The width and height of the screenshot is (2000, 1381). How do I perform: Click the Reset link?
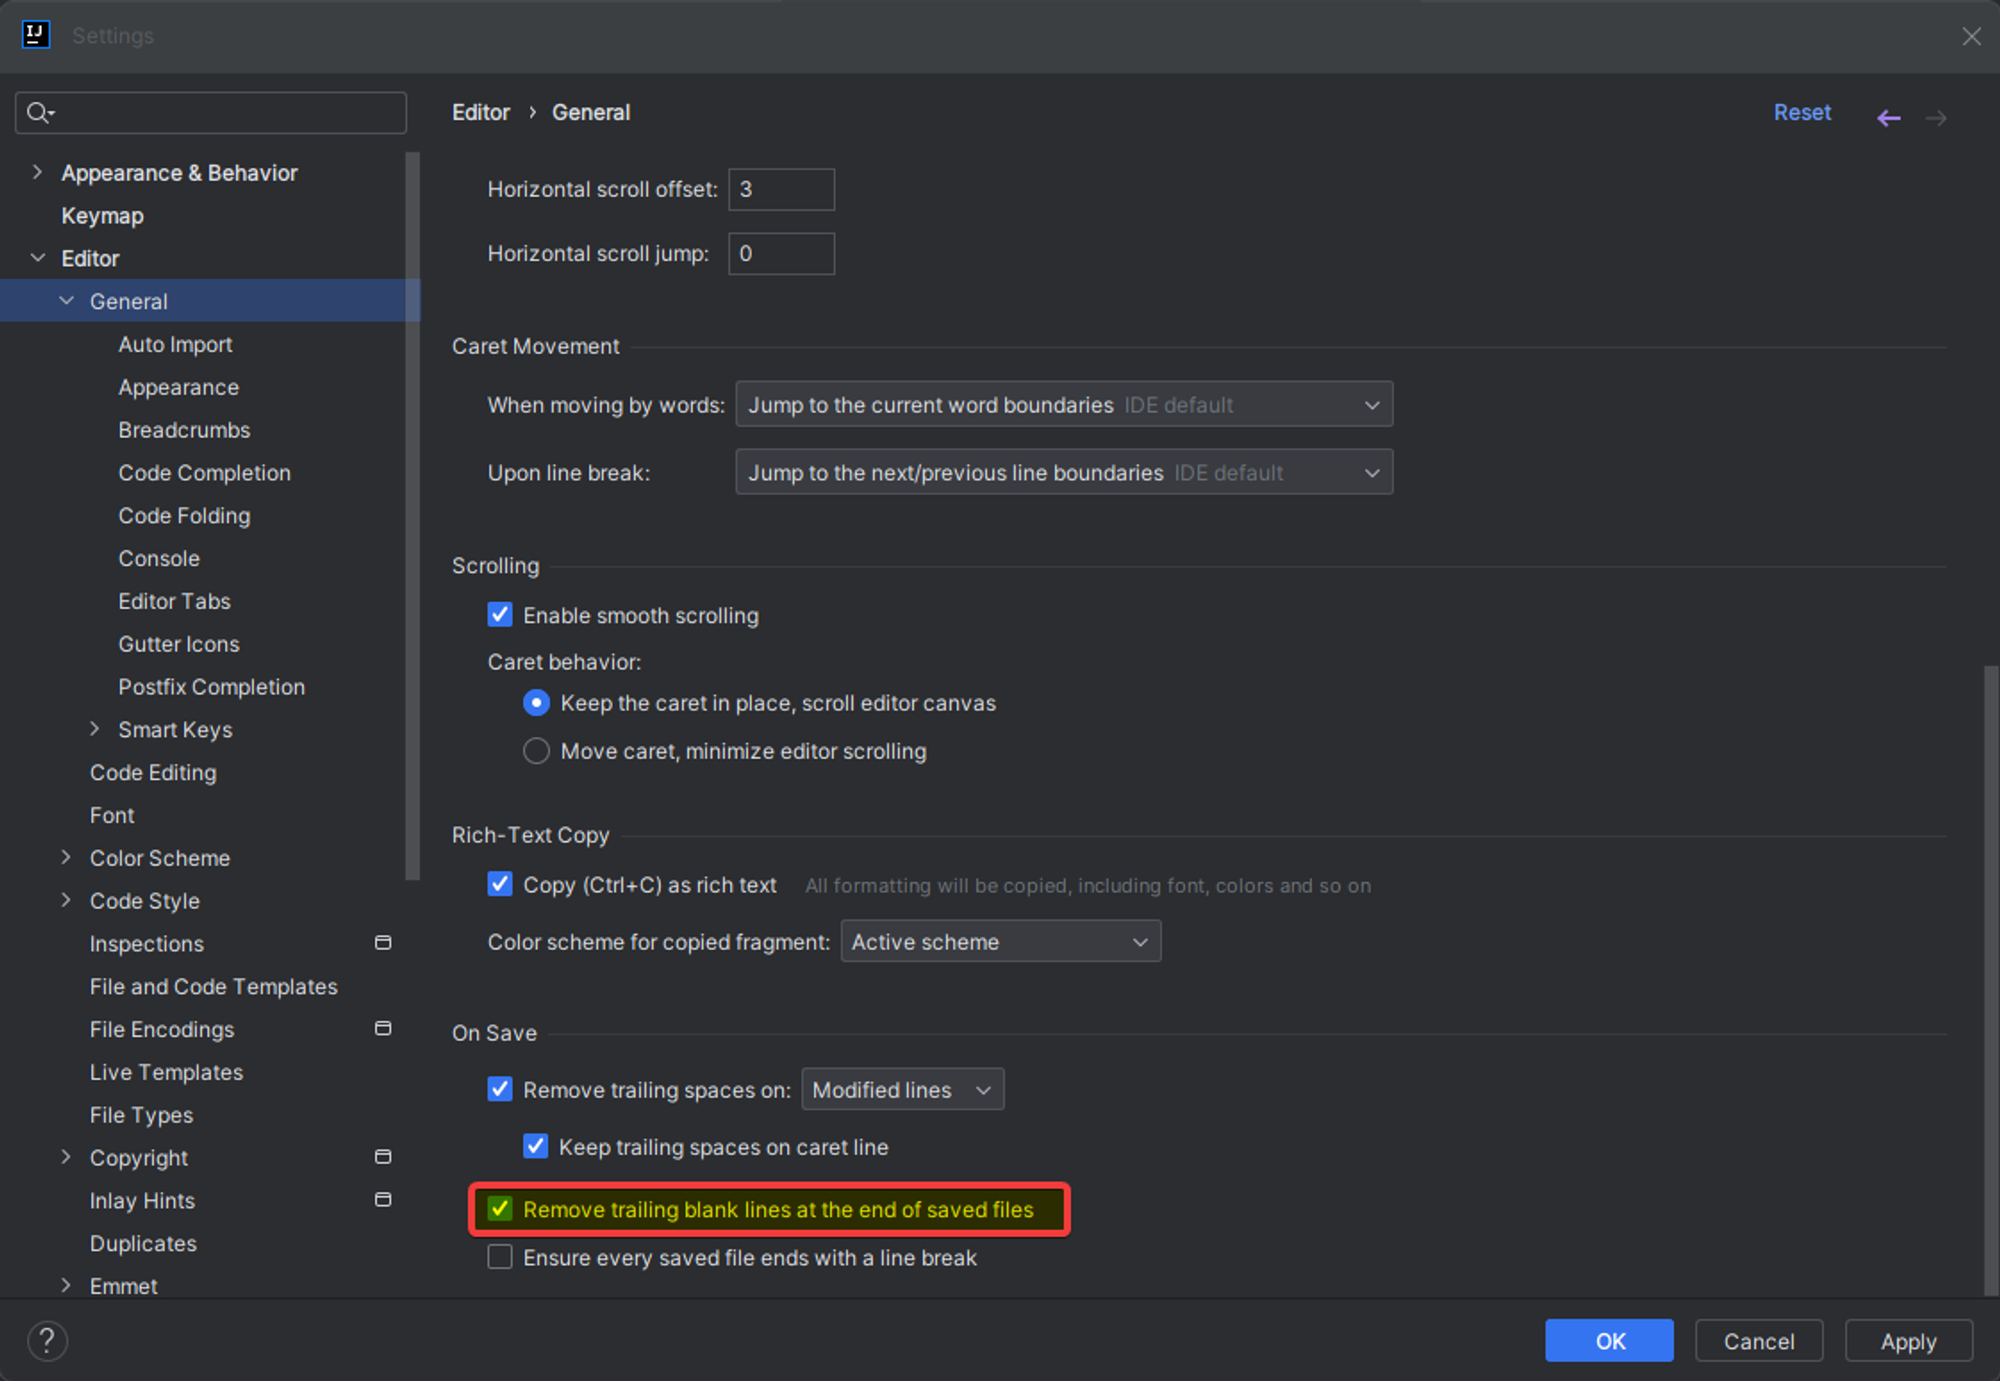point(1802,112)
